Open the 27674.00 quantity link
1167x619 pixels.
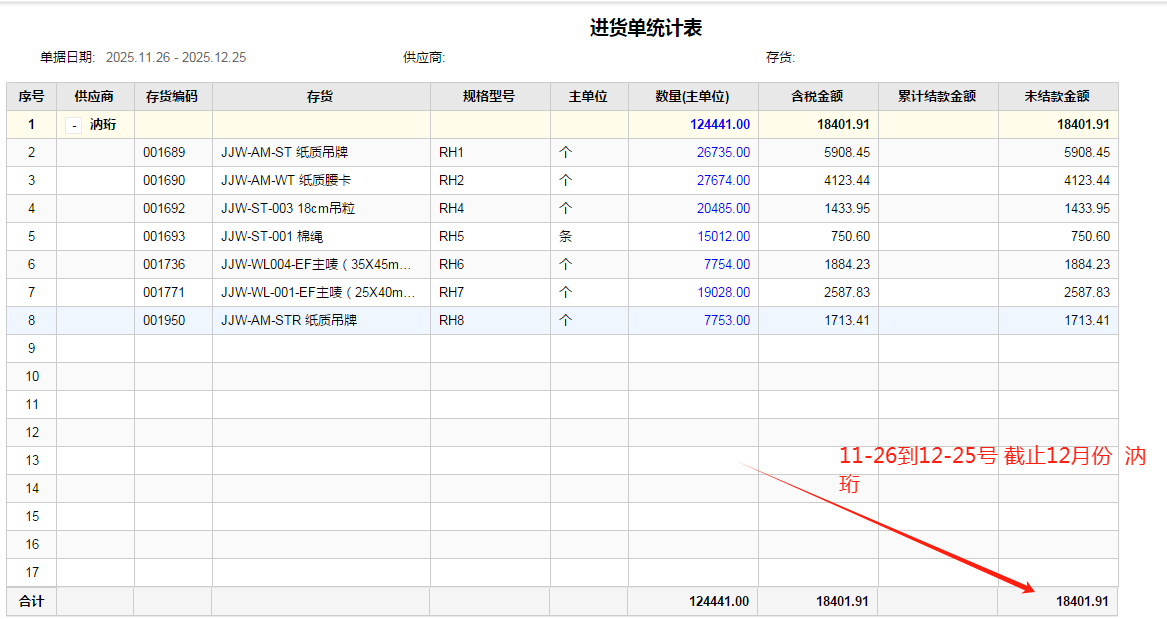723,181
